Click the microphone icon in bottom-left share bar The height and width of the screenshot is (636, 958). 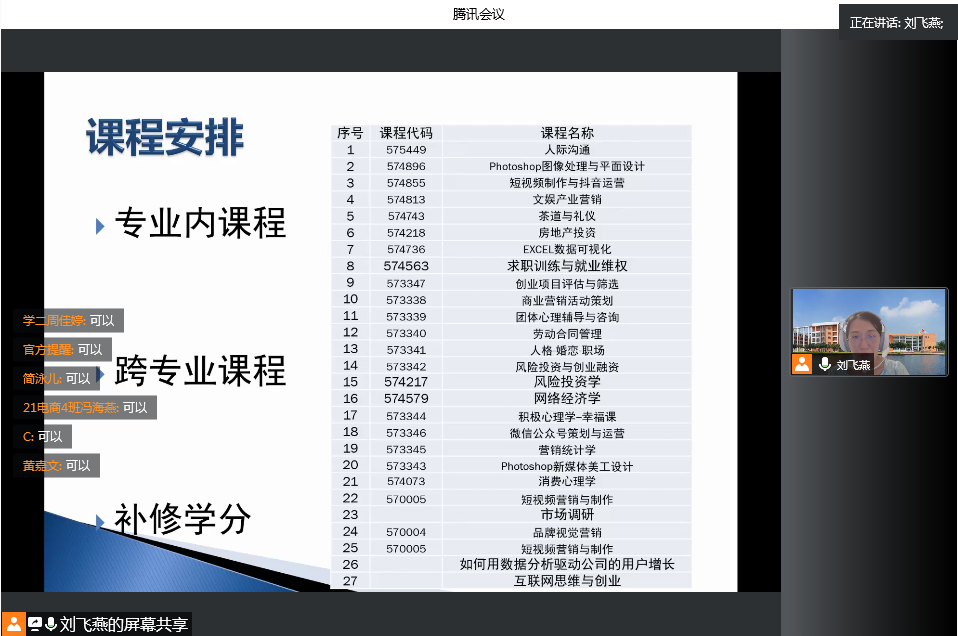click(50, 624)
